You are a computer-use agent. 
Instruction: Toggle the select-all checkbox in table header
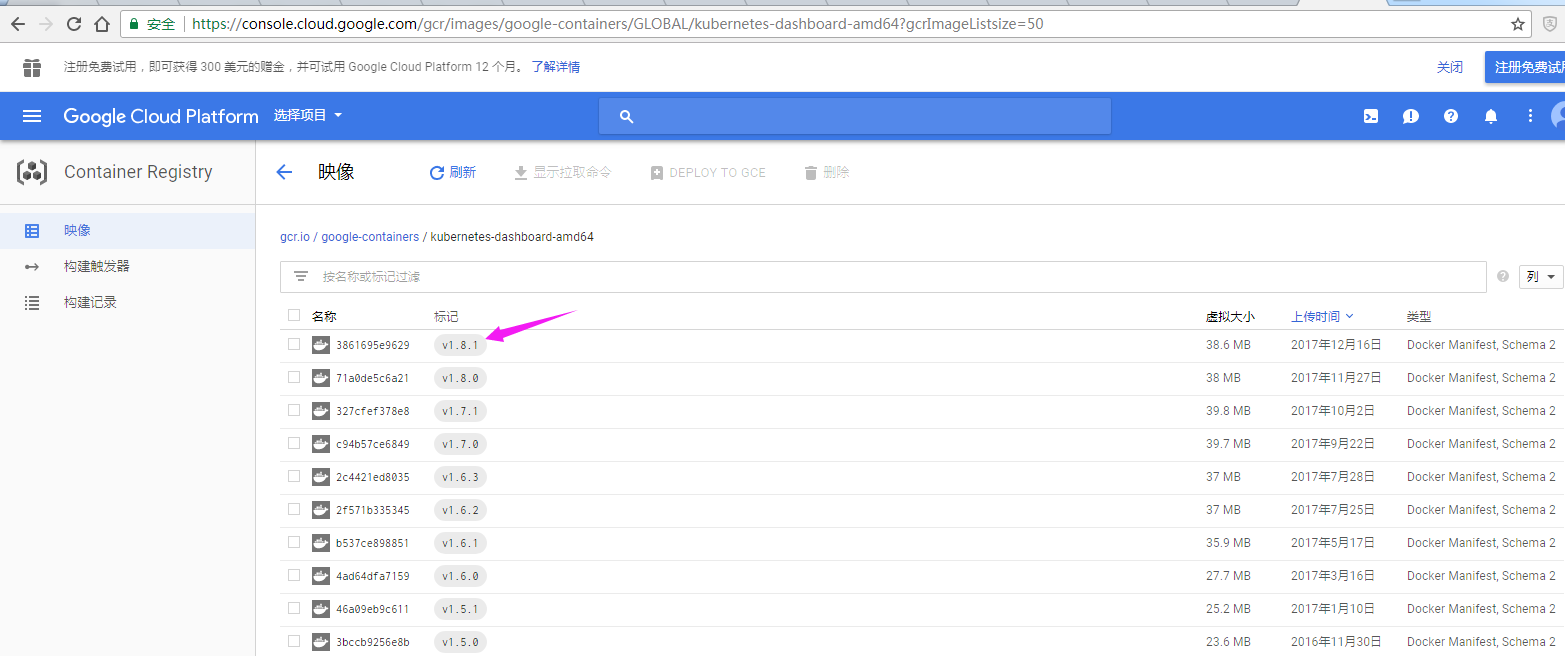pos(294,315)
